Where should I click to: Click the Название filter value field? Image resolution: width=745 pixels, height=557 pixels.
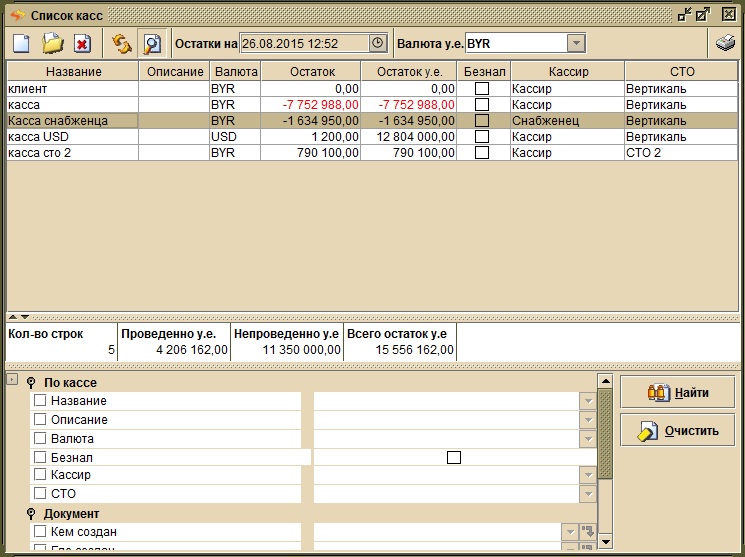point(447,401)
